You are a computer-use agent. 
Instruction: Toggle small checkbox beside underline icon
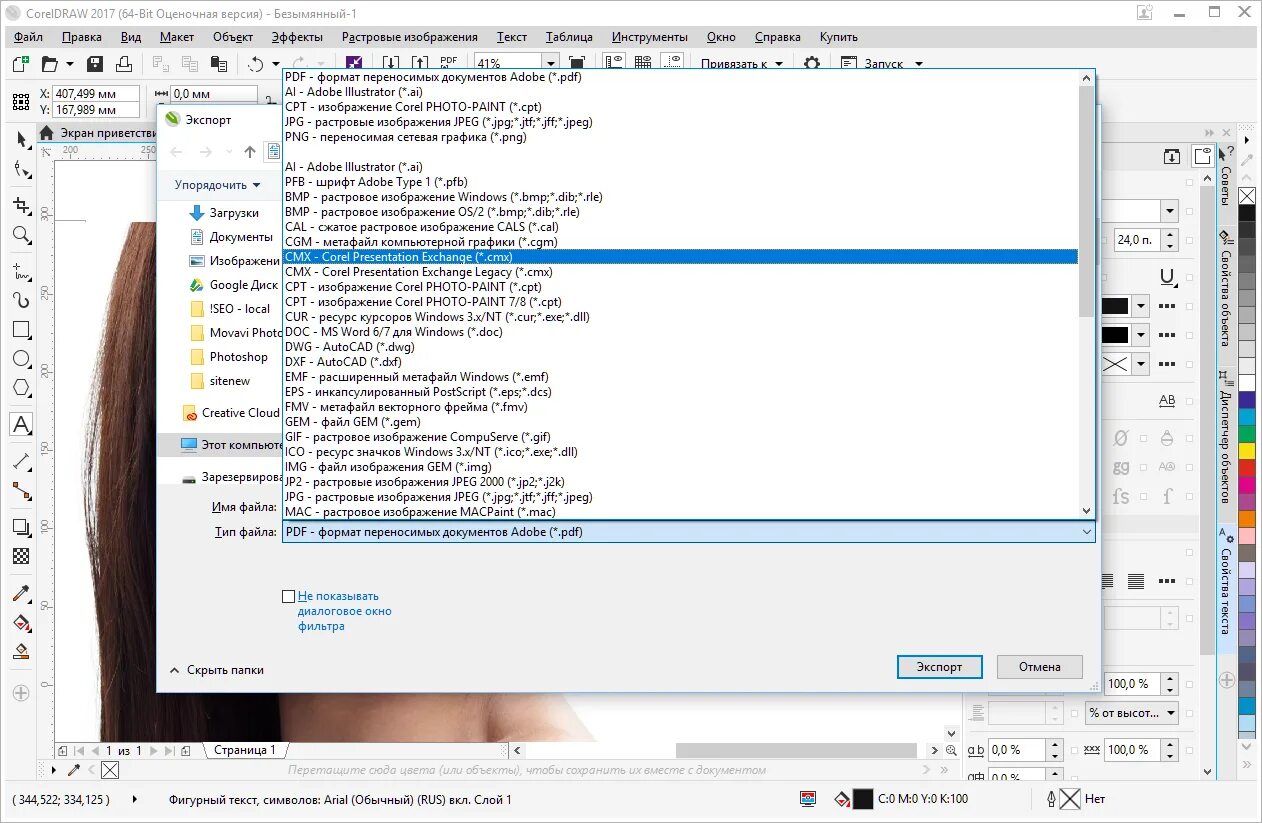coord(1189,277)
